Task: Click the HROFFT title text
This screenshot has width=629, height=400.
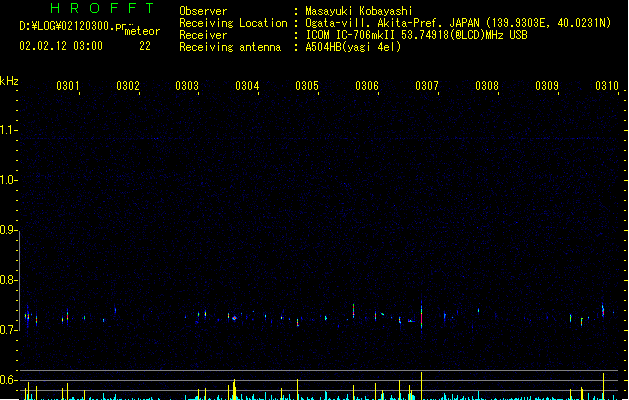Action: 102,8
